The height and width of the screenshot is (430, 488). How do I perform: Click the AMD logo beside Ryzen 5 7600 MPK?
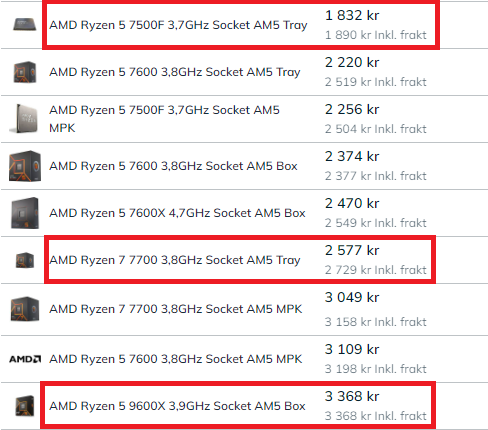25,359
